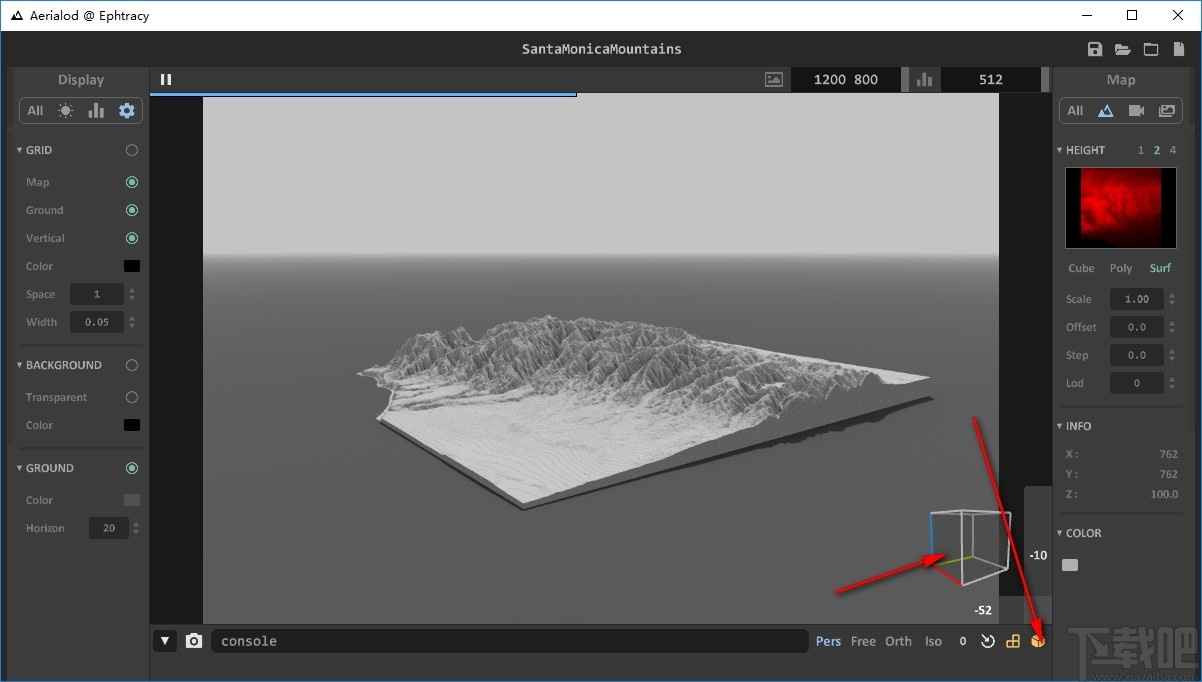This screenshot has height=682, width=1202.
Task: Click the empty folder icon in header
Action: pos(1151,49)
